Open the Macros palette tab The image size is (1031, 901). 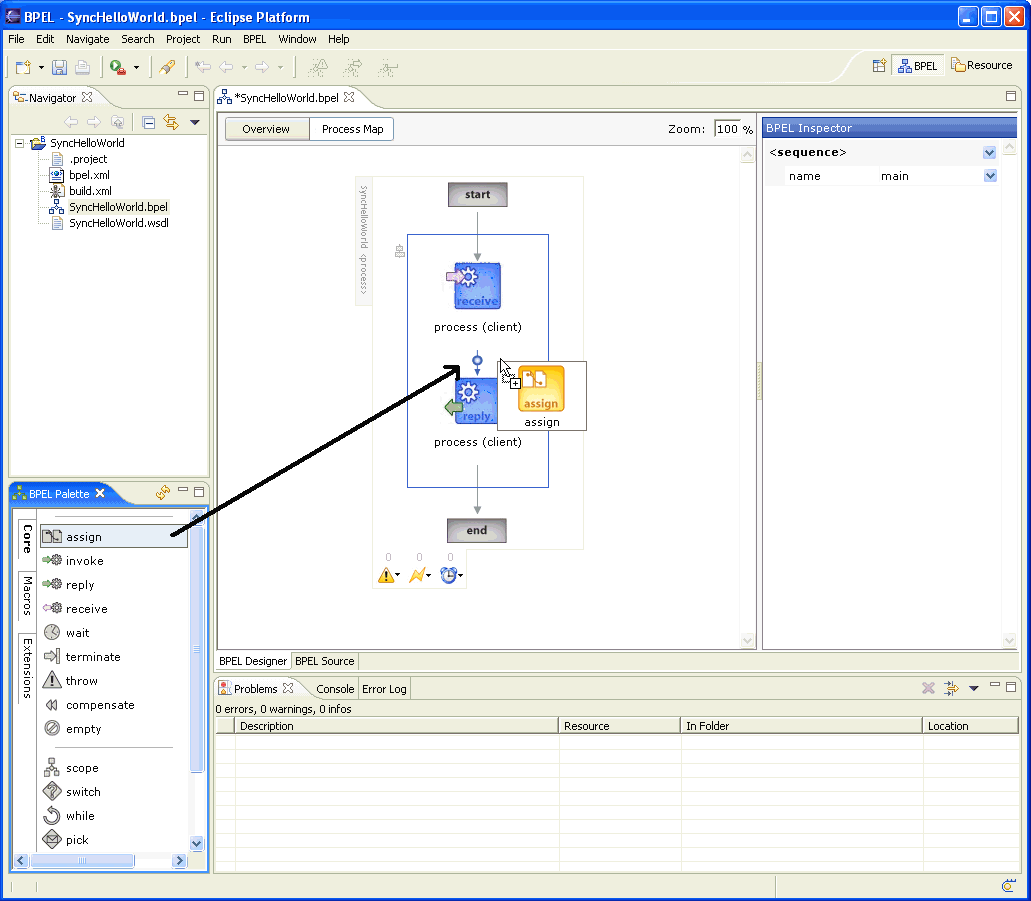(26, 597)
